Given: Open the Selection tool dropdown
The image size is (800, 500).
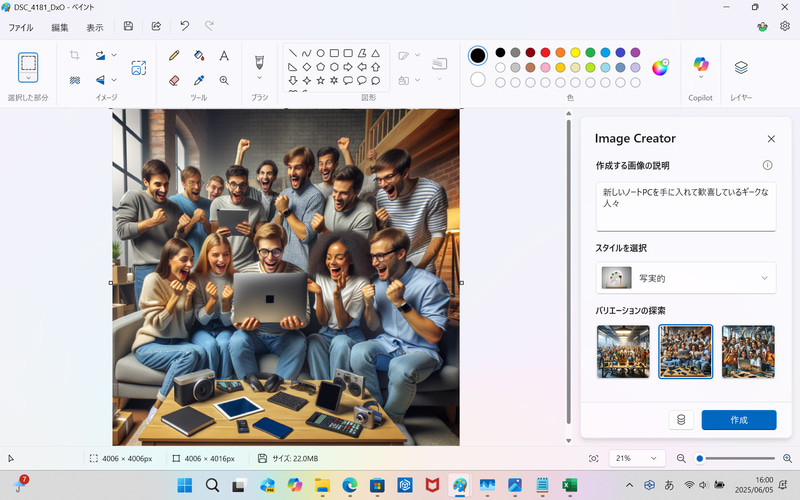Looking at the screenshot, I should [28, 78].
